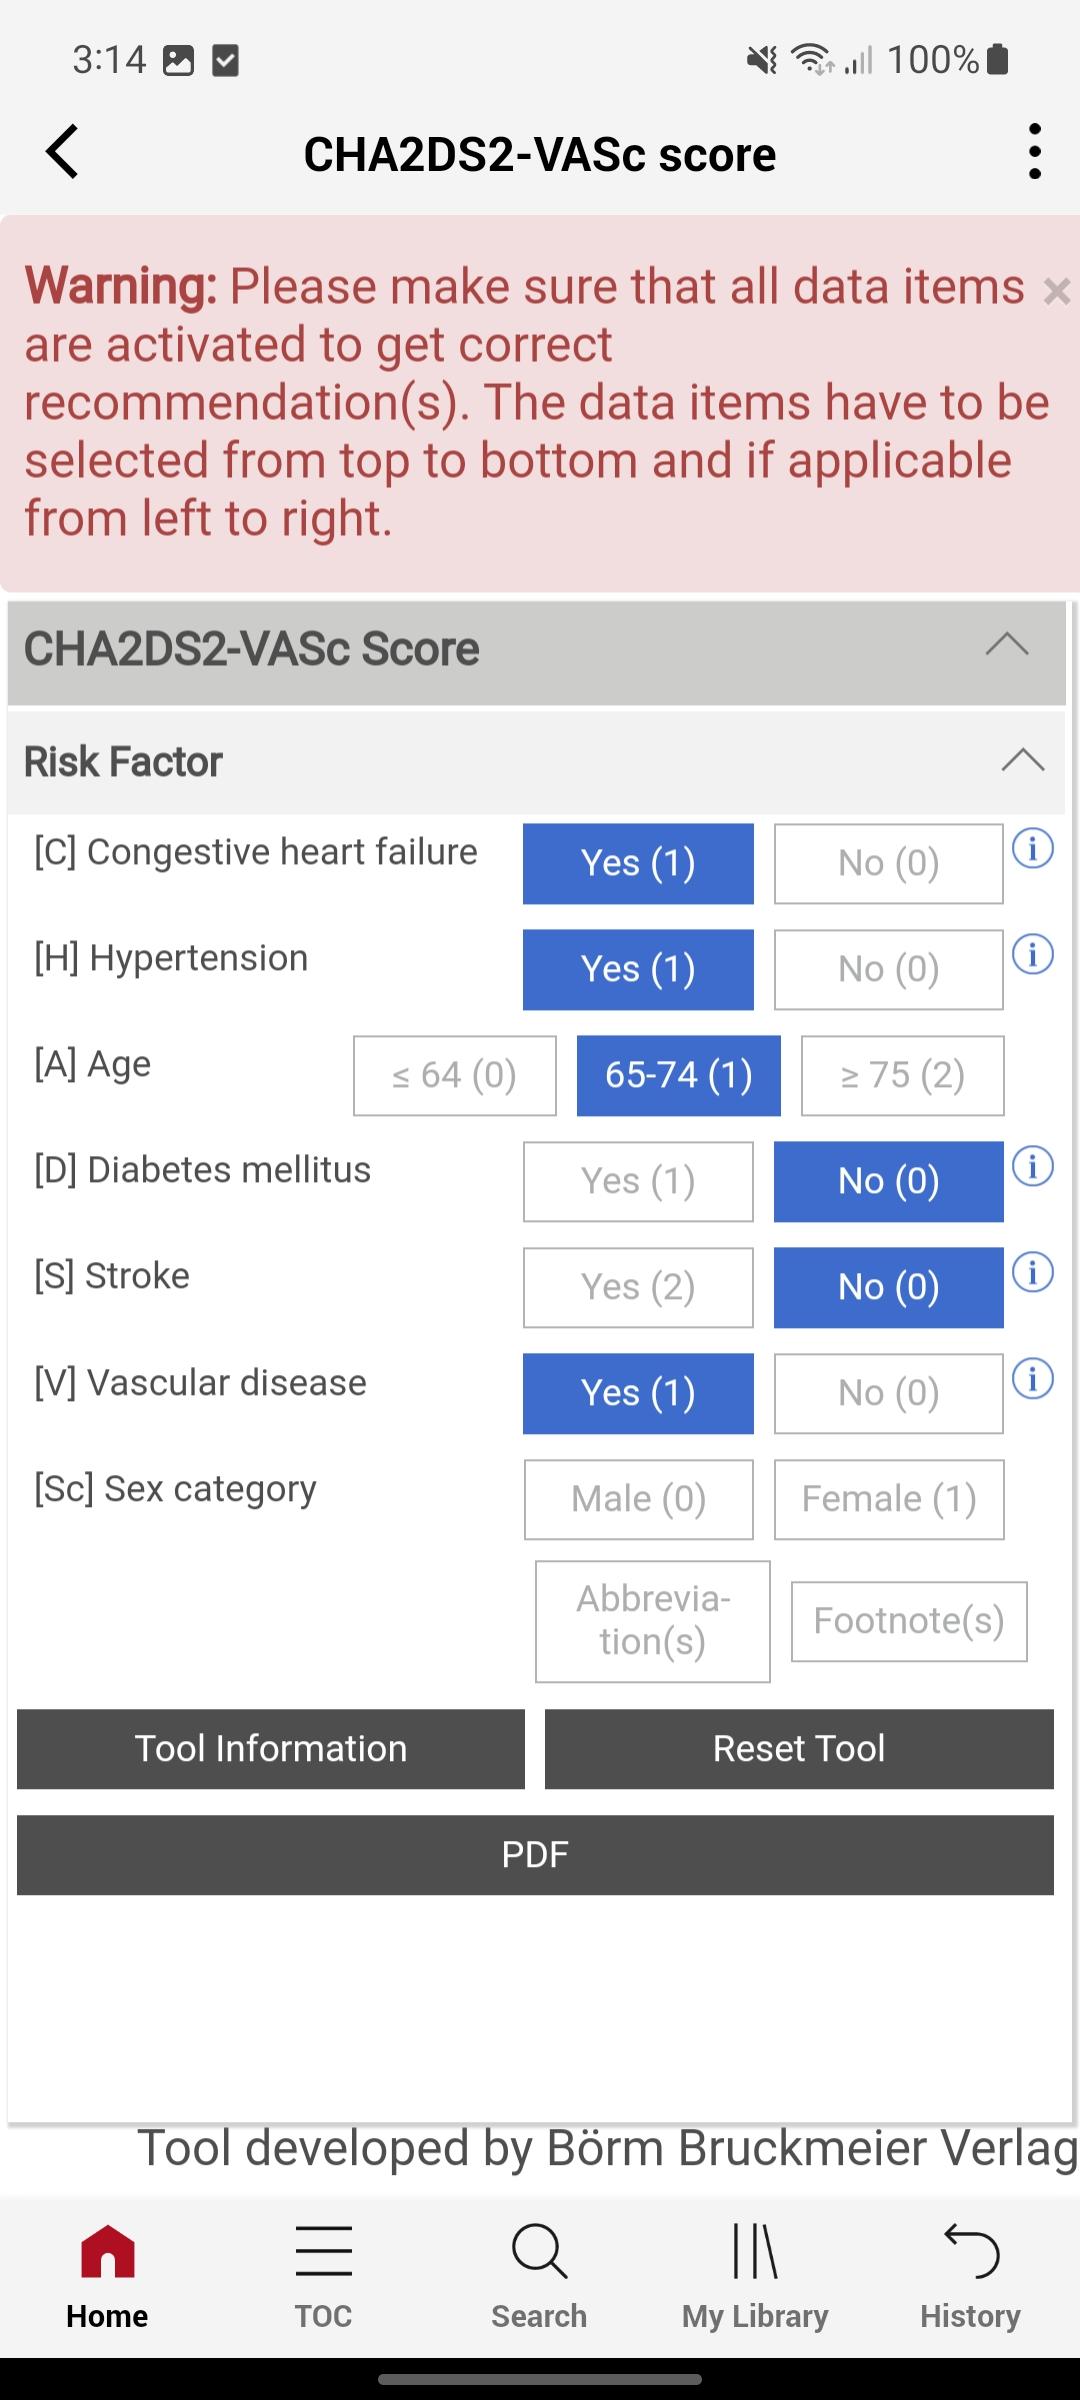Viewport: 1080px width, 2400px height.
Task: Open info for Vascular disease
Action: coord(1033,1379)
